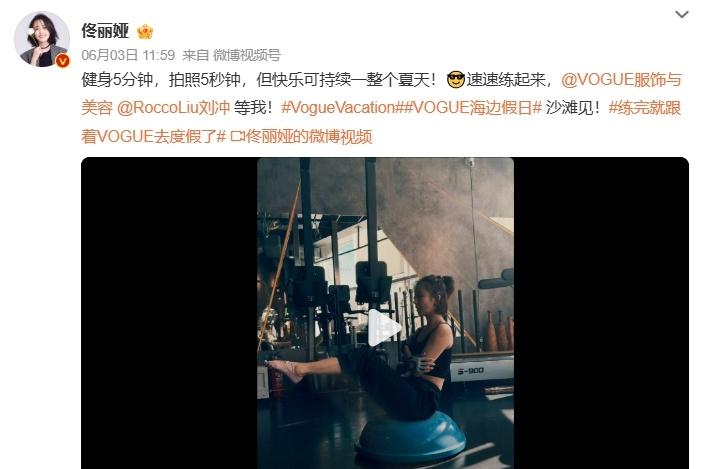Image resolution: width=710 pixels, height=469 pixels.
Task: Open the 佟丽娅 username link
Action: point(105,31)
